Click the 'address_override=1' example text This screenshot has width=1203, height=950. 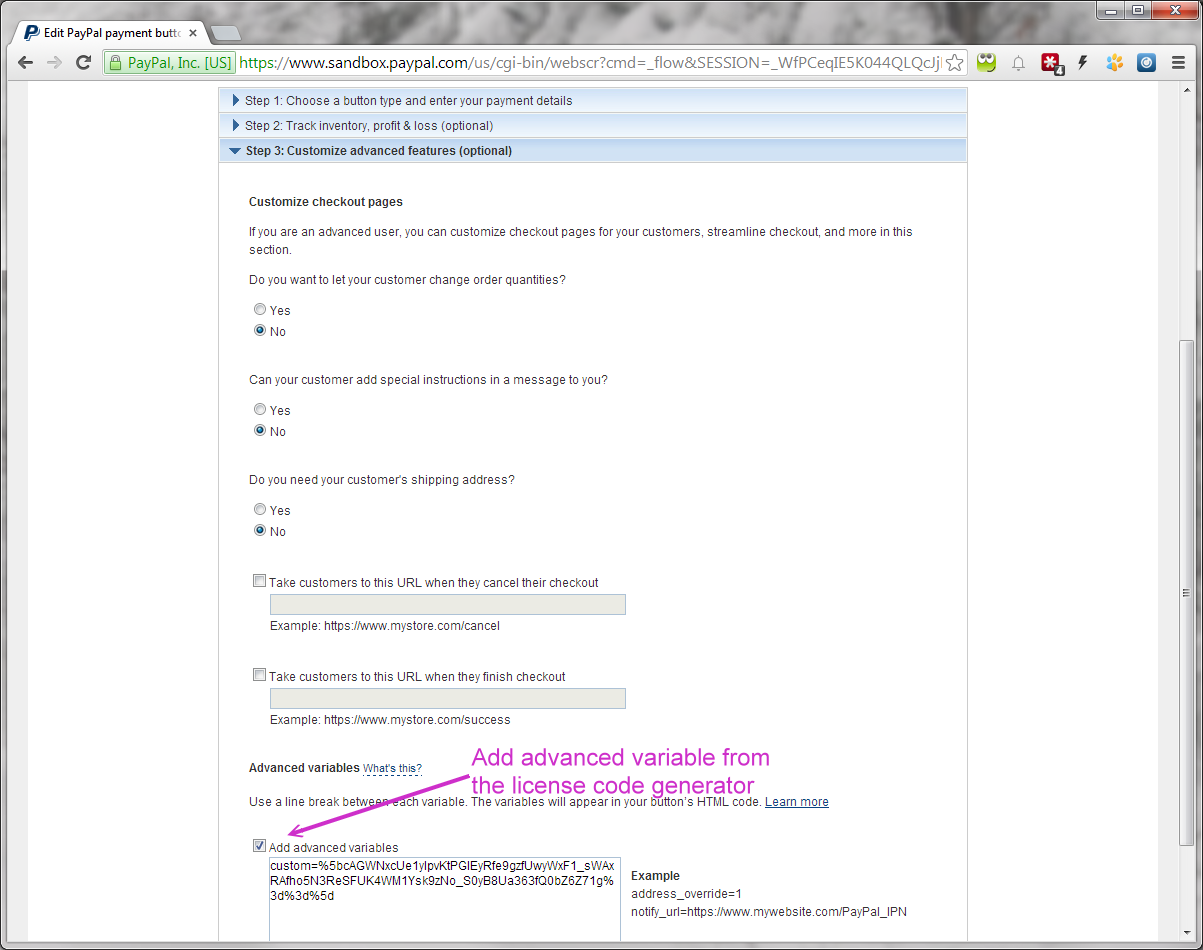686,894
